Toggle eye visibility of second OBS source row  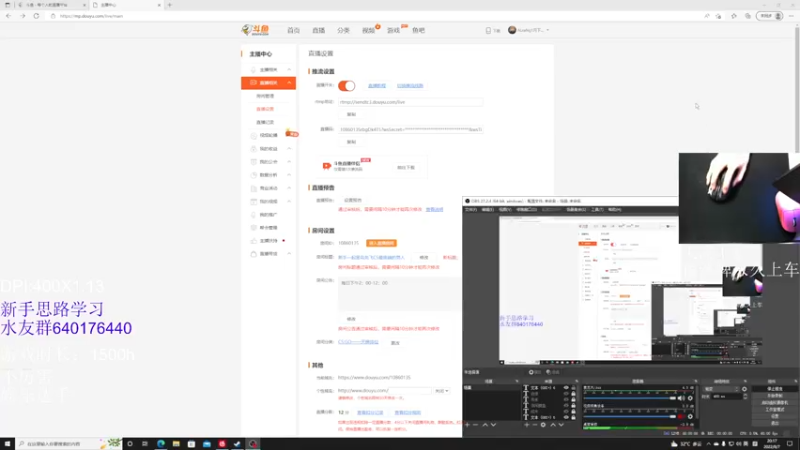(566, 393)
